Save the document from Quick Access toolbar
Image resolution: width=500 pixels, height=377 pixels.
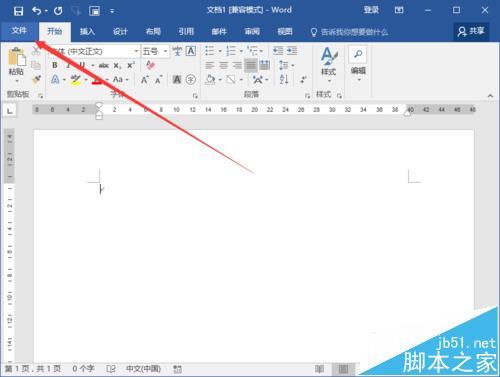(x=18, y=11)
